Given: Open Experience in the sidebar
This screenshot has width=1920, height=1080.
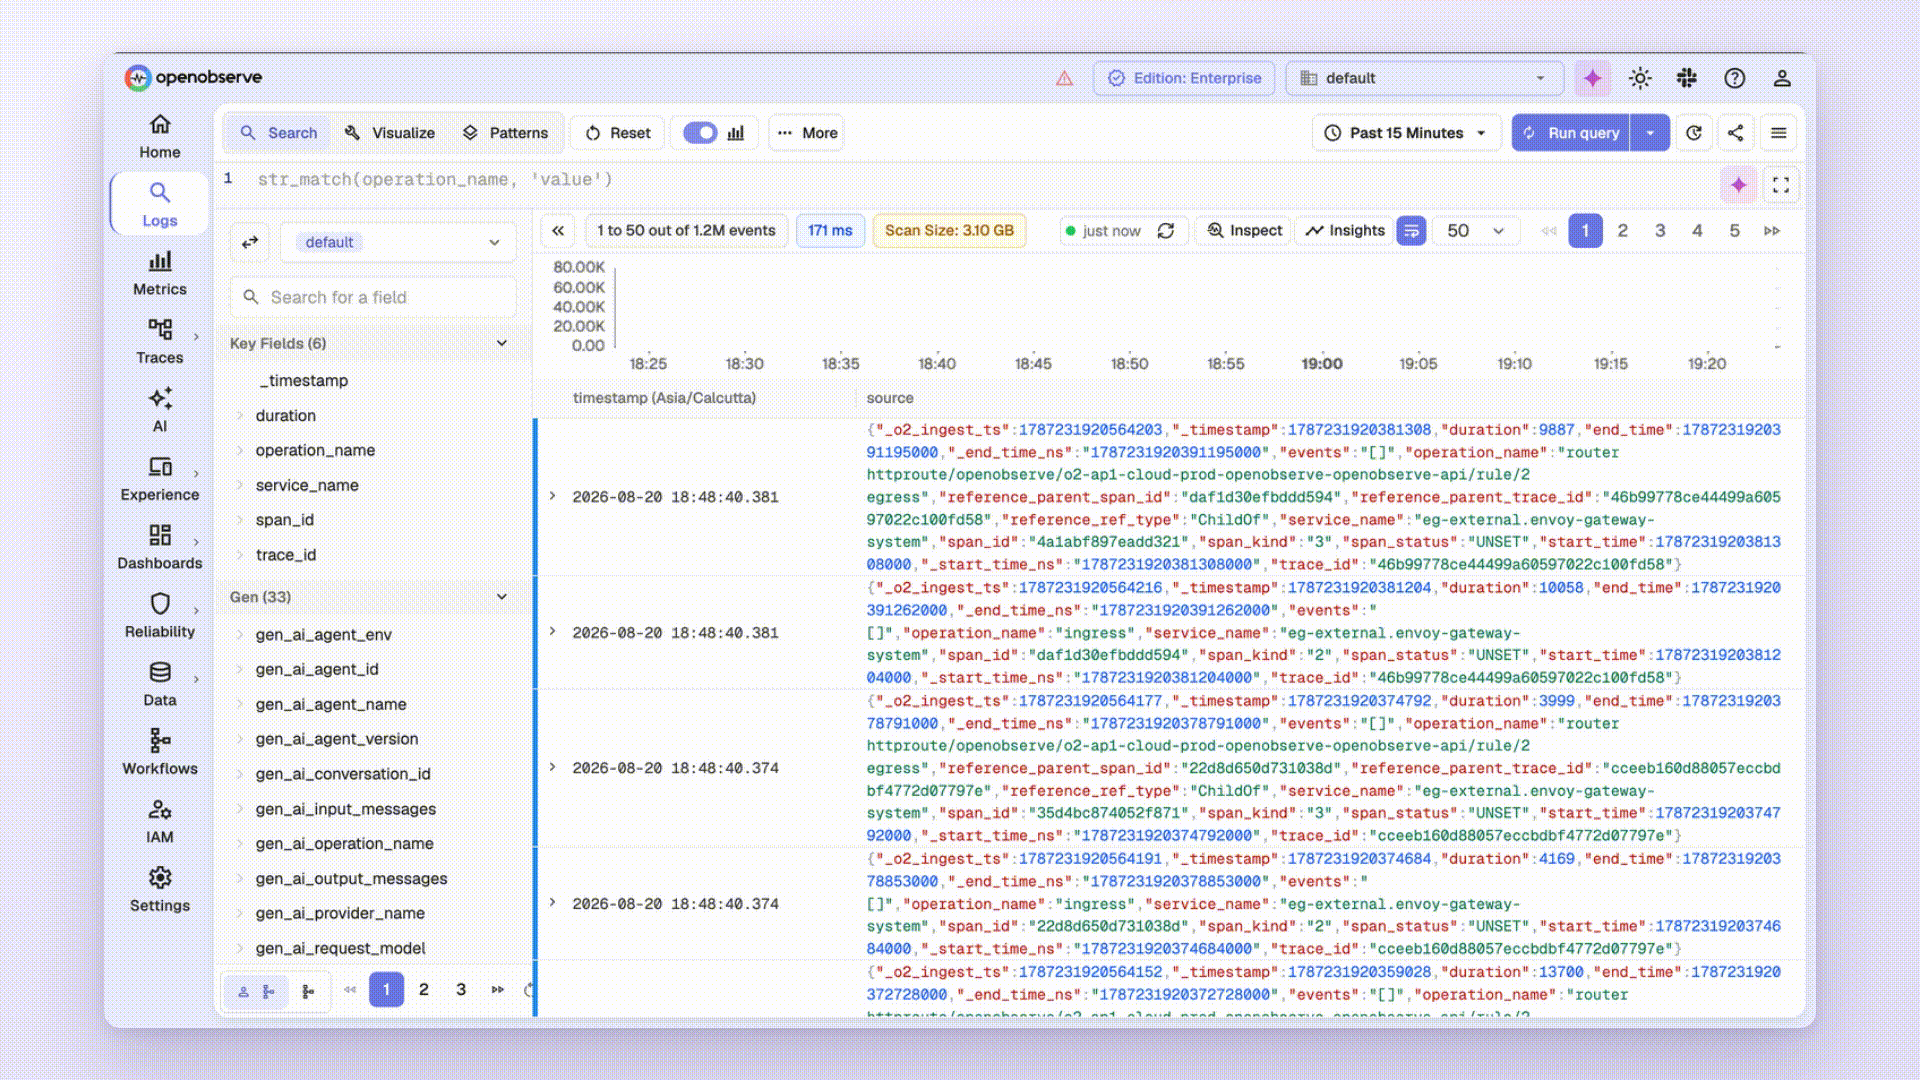Looking at the screenshot, I should pyautogui.click(x=160, y=478).
